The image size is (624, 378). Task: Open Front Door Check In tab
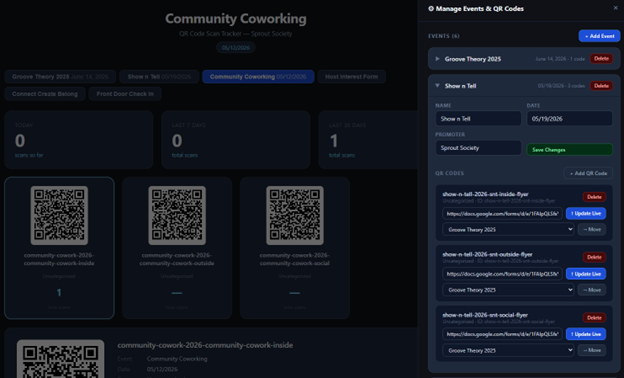125,94
